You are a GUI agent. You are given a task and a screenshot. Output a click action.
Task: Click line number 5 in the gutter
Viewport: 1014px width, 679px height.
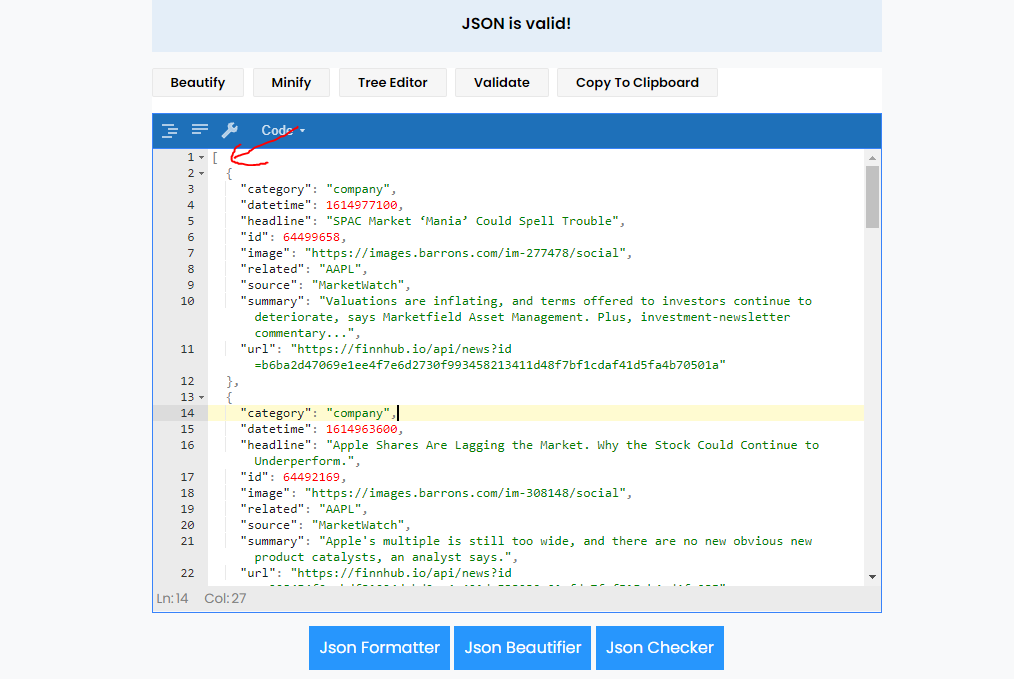pos(191,221)
